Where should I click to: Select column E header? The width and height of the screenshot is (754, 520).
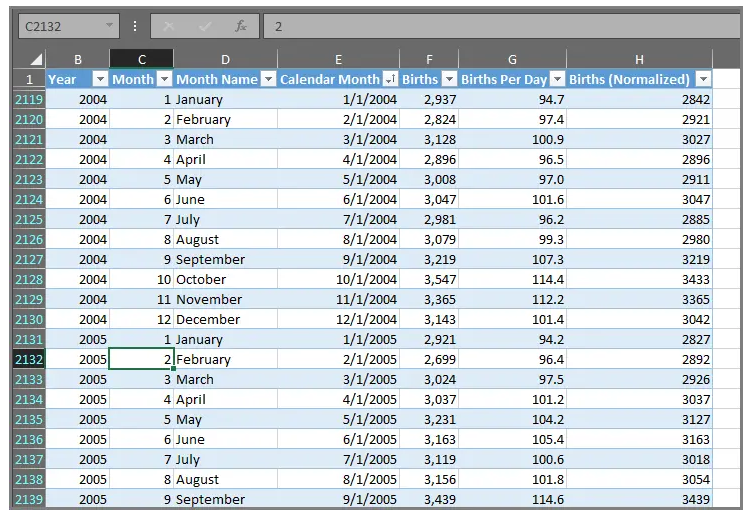339,59
